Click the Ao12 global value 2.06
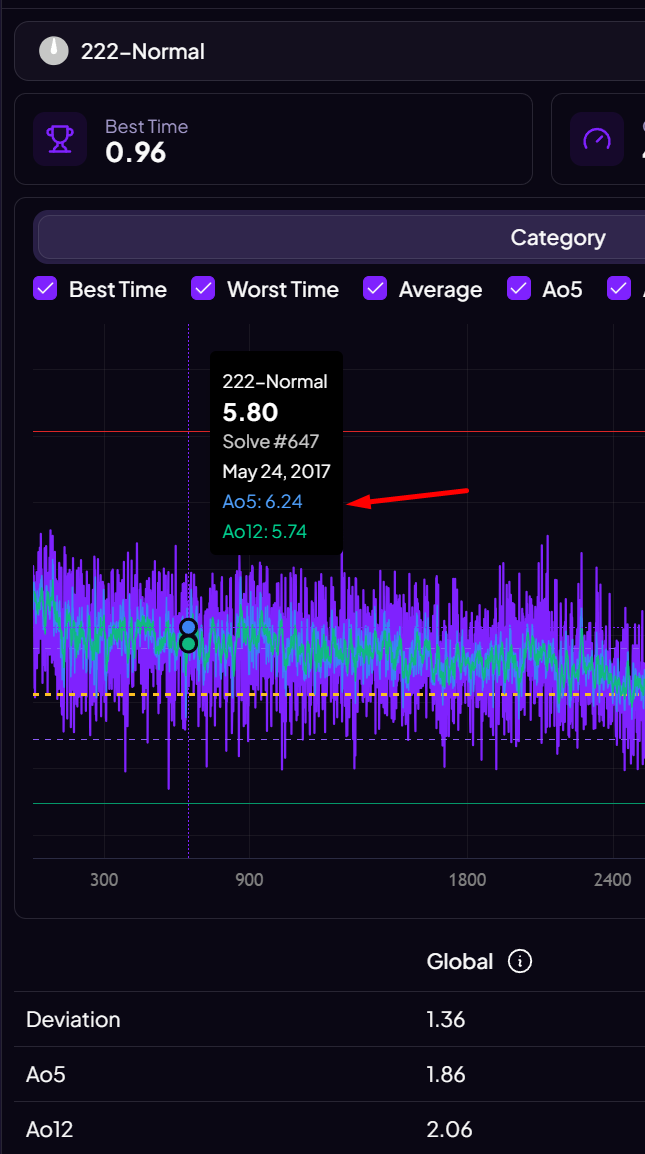The image size is (645, 1154). click(449, 1130)
